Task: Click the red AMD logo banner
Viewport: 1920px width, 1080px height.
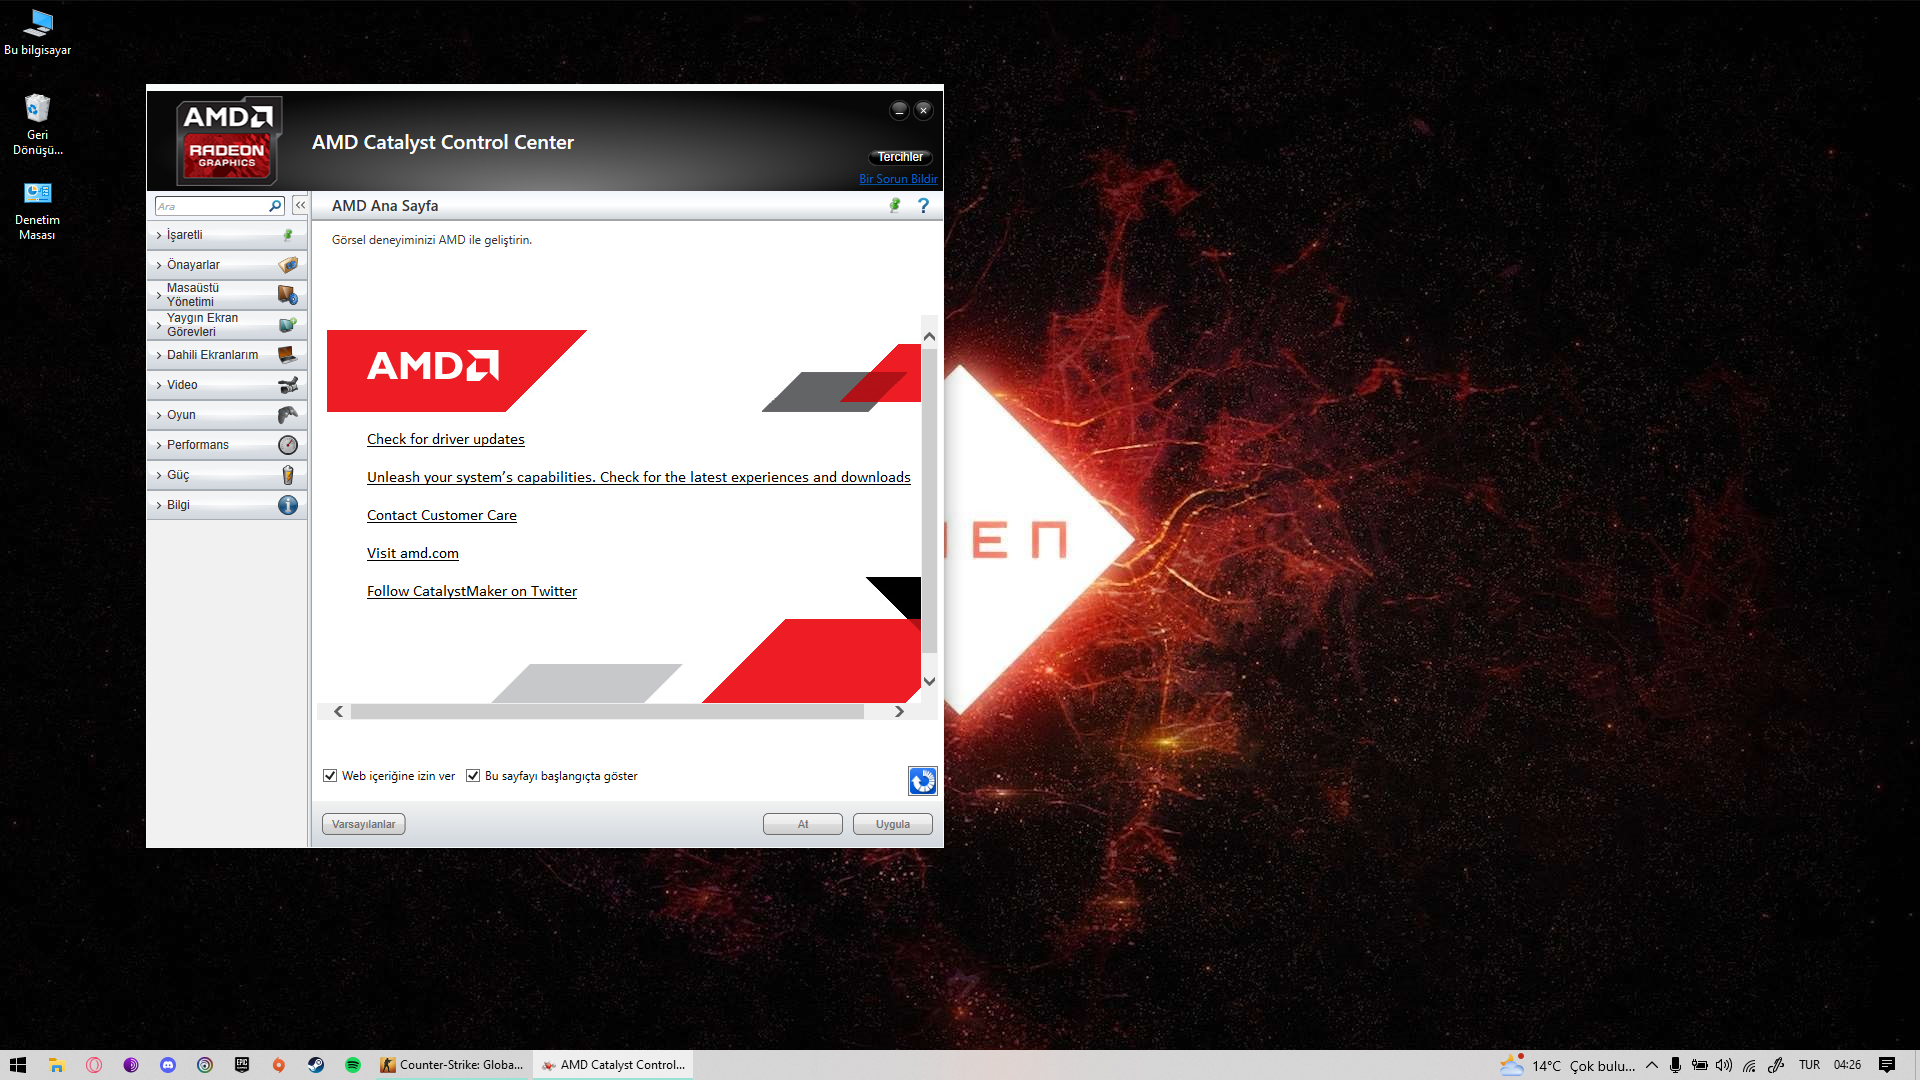Action: click(456, 370)
